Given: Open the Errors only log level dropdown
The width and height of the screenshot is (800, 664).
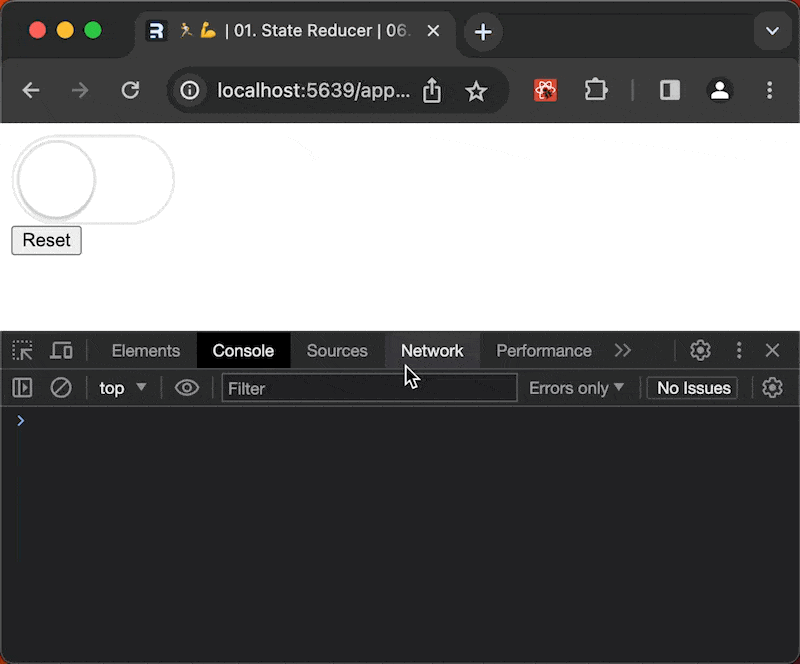Looking at the screenshot, I should tap(576, 388).
